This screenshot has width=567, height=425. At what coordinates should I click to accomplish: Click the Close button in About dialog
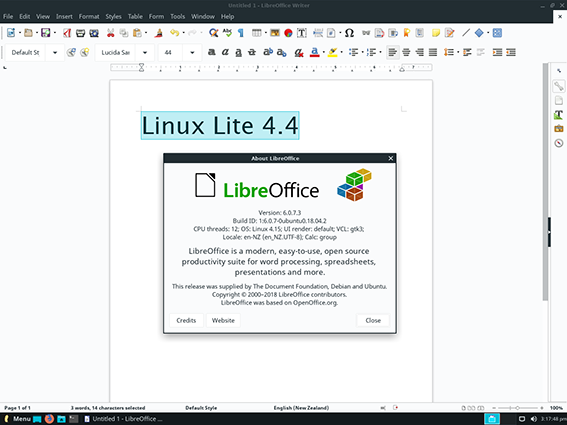coord(373,320)
